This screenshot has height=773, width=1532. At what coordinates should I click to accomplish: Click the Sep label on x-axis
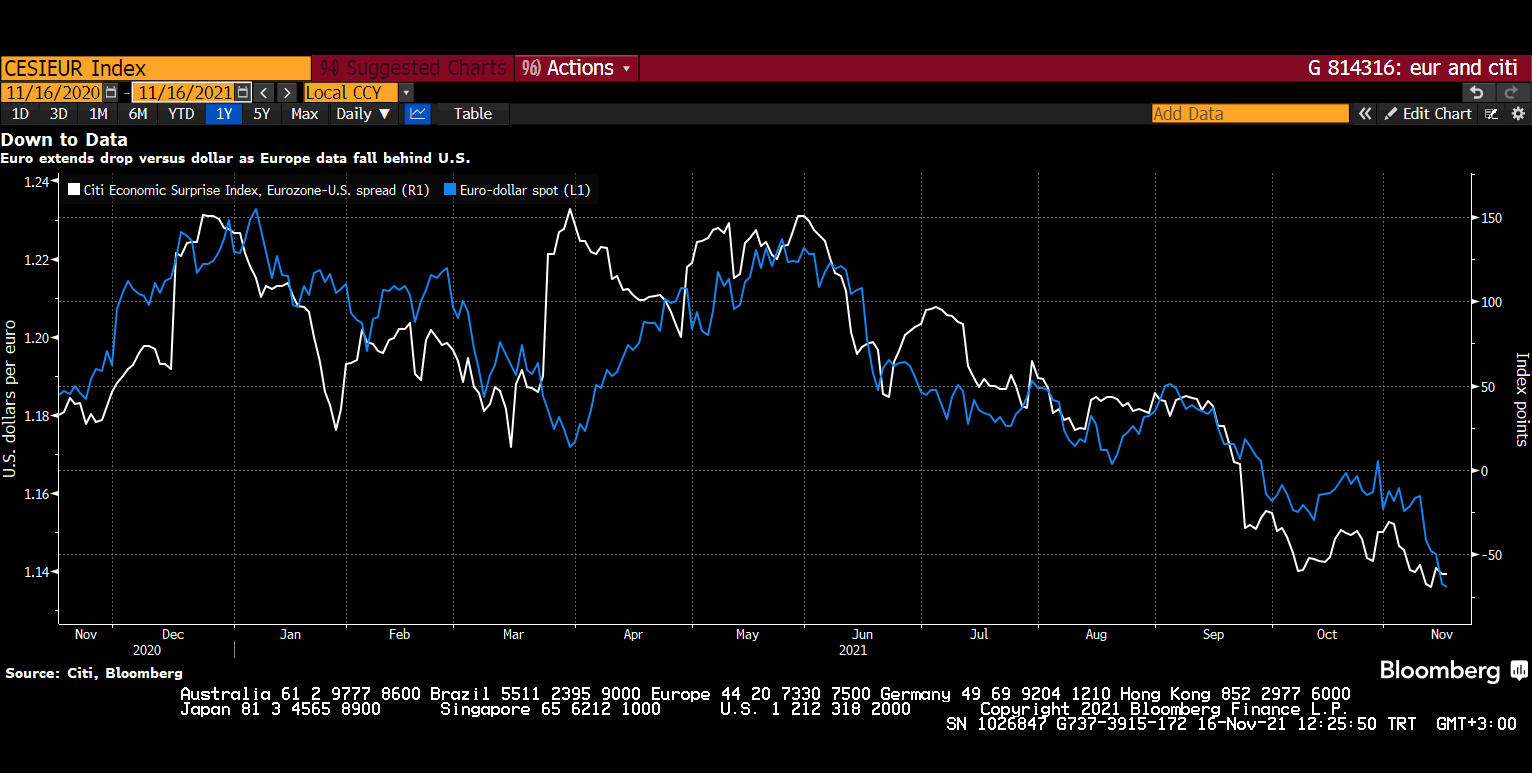click(x=1213, y=635)
